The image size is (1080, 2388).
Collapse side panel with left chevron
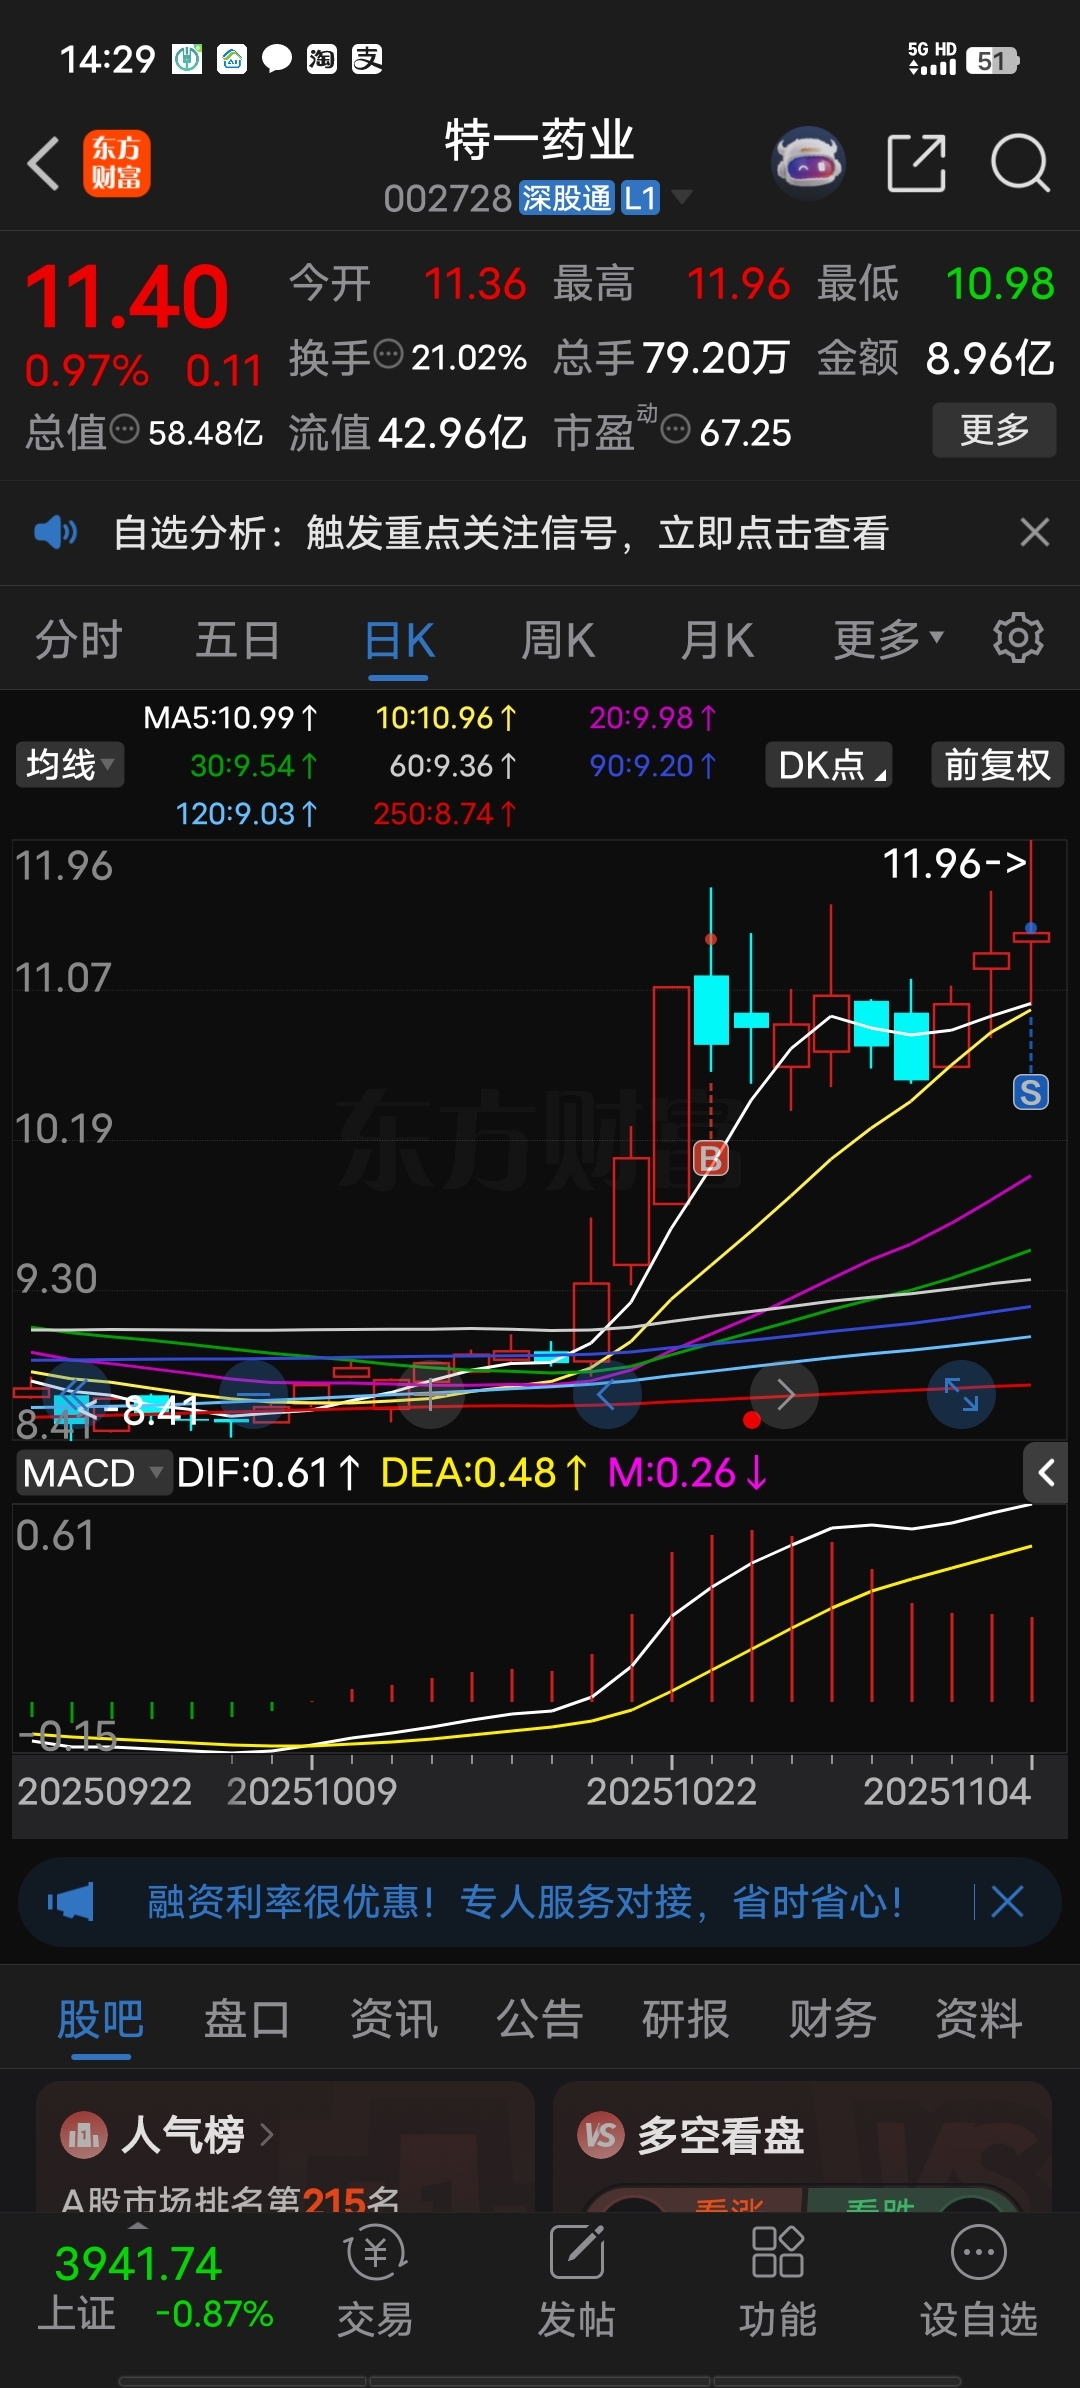pyautogui.click(x=1046, y=1472)
